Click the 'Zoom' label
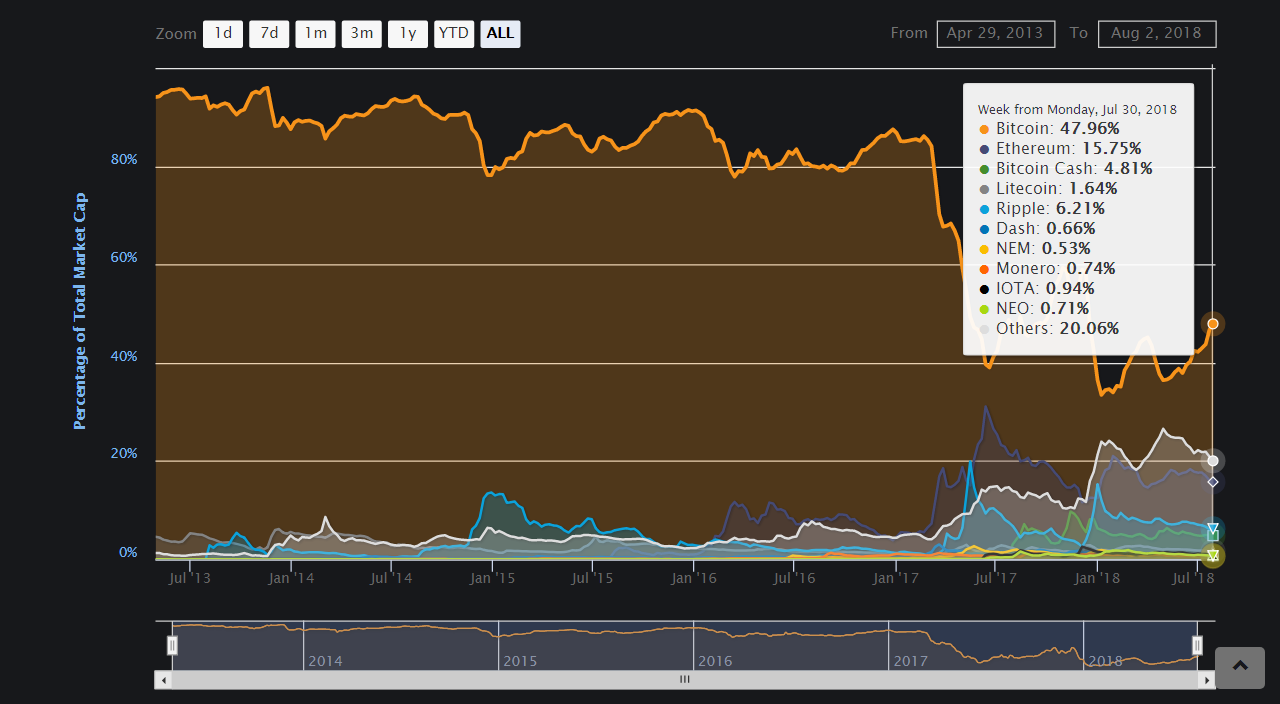Screen dimensions: 1280x704 pyautogui.click(x=175, y=34)
